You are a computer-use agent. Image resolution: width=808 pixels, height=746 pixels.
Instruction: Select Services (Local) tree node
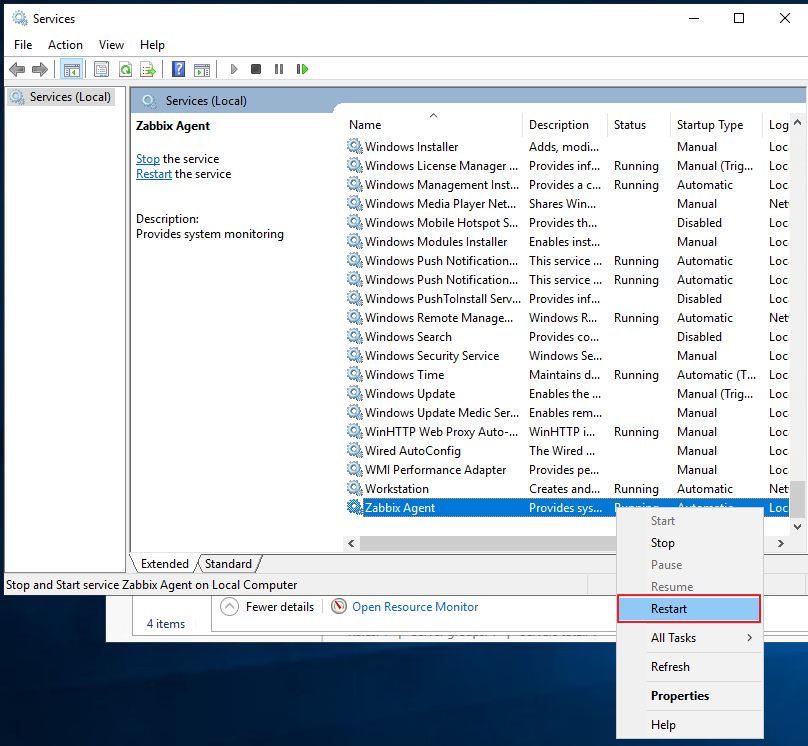[61, 97]
